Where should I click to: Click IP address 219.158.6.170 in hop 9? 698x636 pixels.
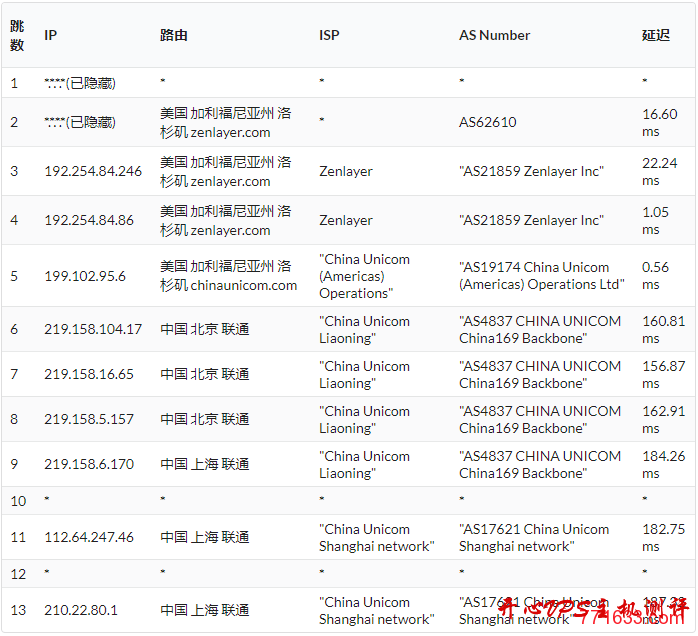coord(90,464)
